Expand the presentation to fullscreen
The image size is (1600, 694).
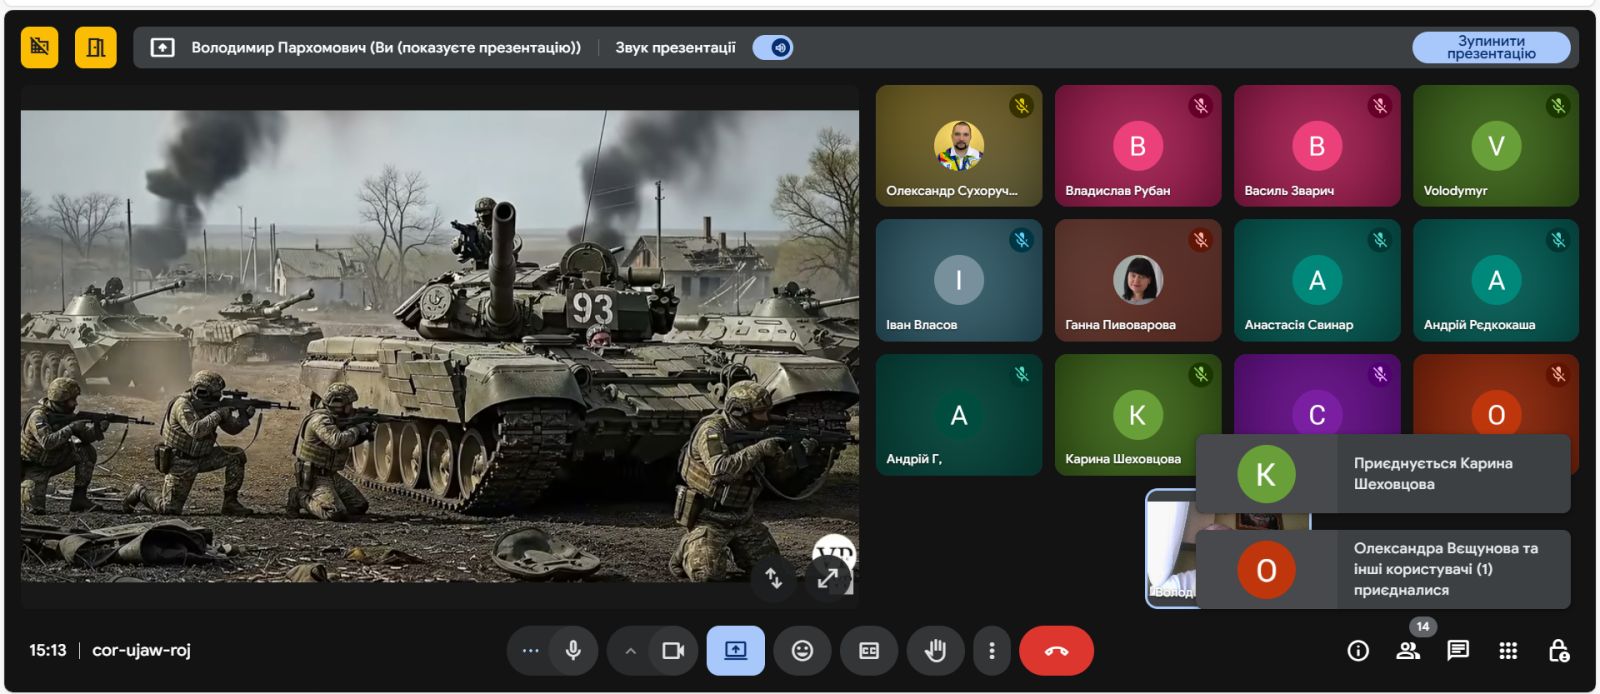(x=828, y=578)
